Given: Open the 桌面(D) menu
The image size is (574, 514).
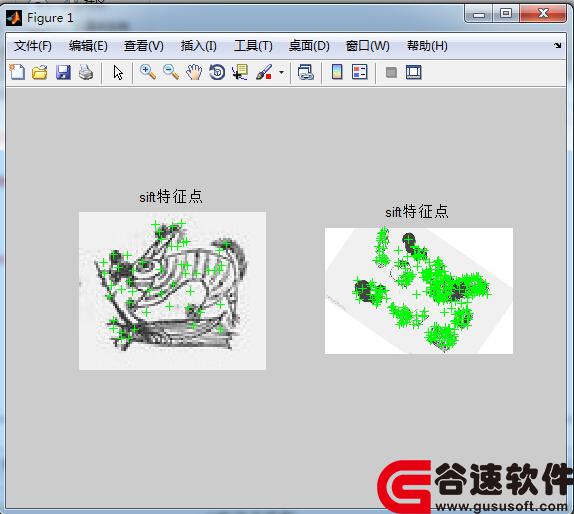Looking at the screenshot, I should click(309, 46).
